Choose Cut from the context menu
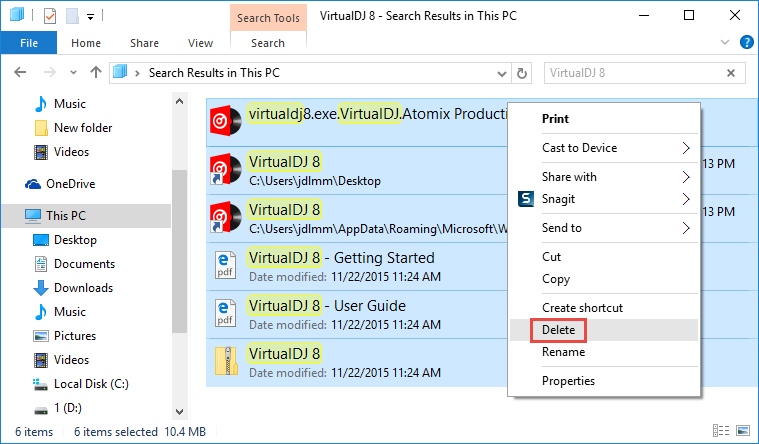Image resolution: width=759 pixels, height=444 pixels. coord(604,257)
